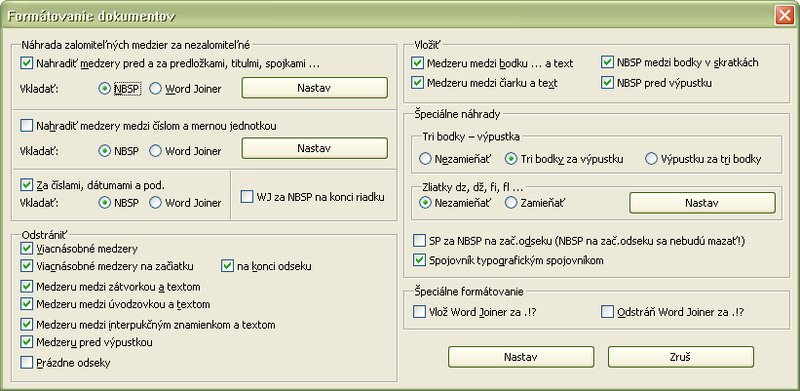Toggle na konci odseku checkbox
Viewport: 800px width, 391px height.
coord(228,266)
